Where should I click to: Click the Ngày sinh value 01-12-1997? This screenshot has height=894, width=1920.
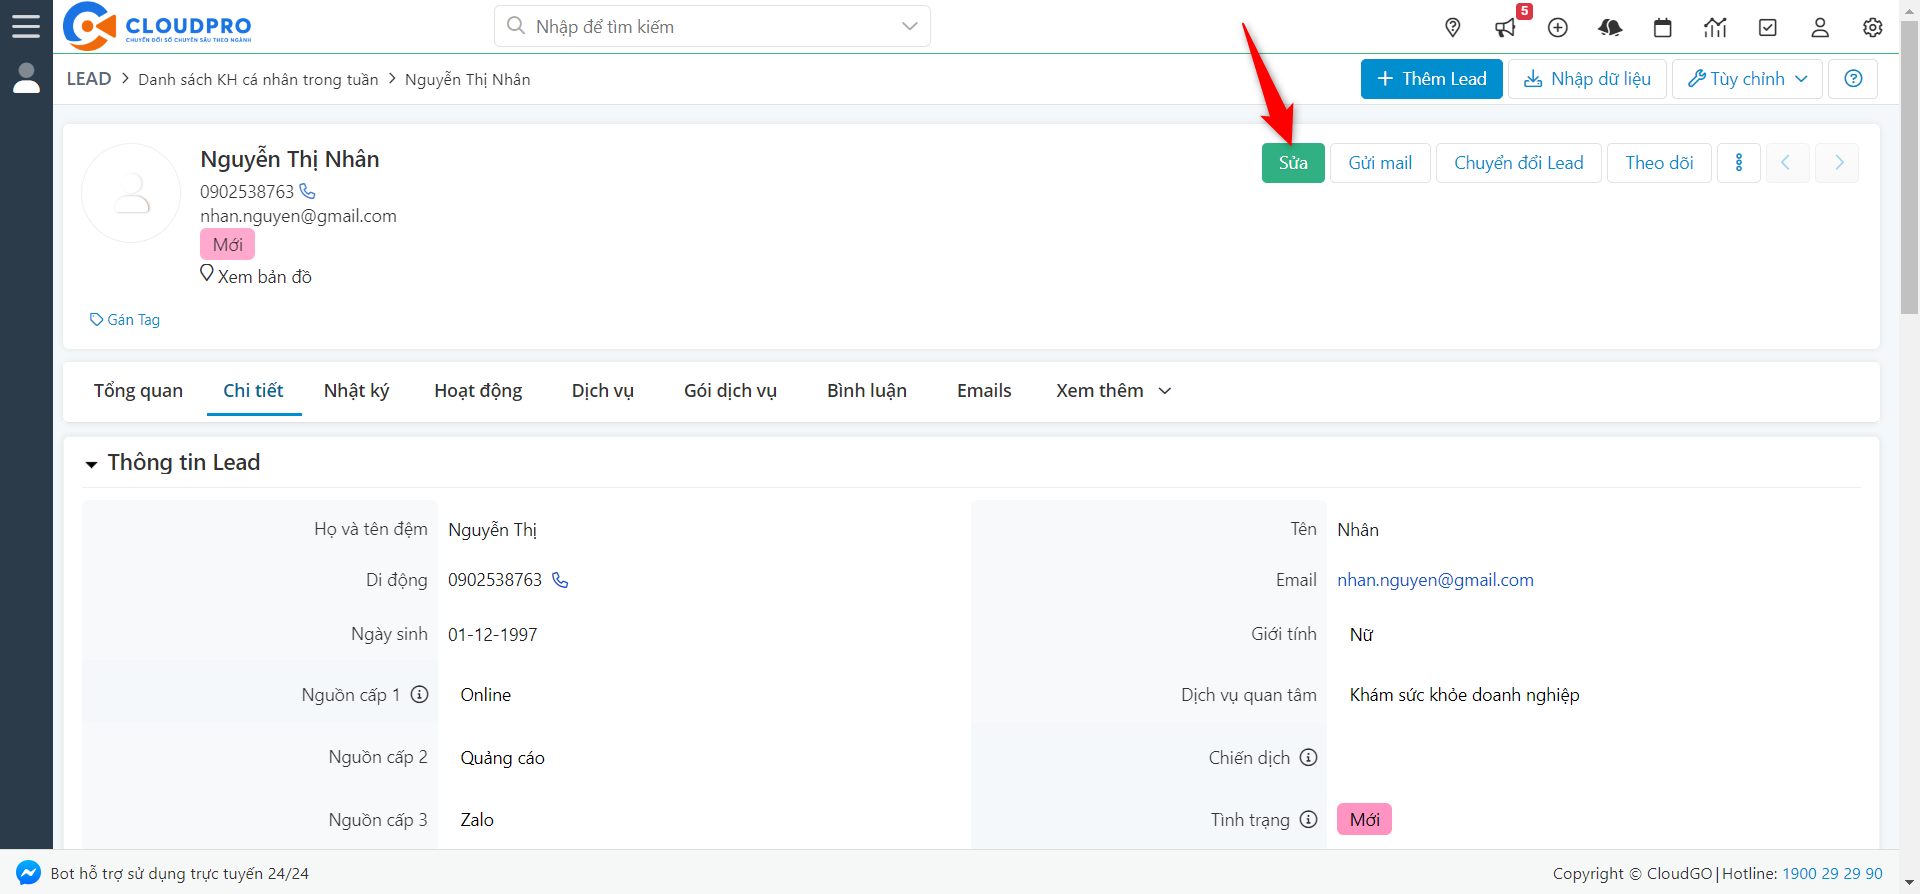pos(492,635)
